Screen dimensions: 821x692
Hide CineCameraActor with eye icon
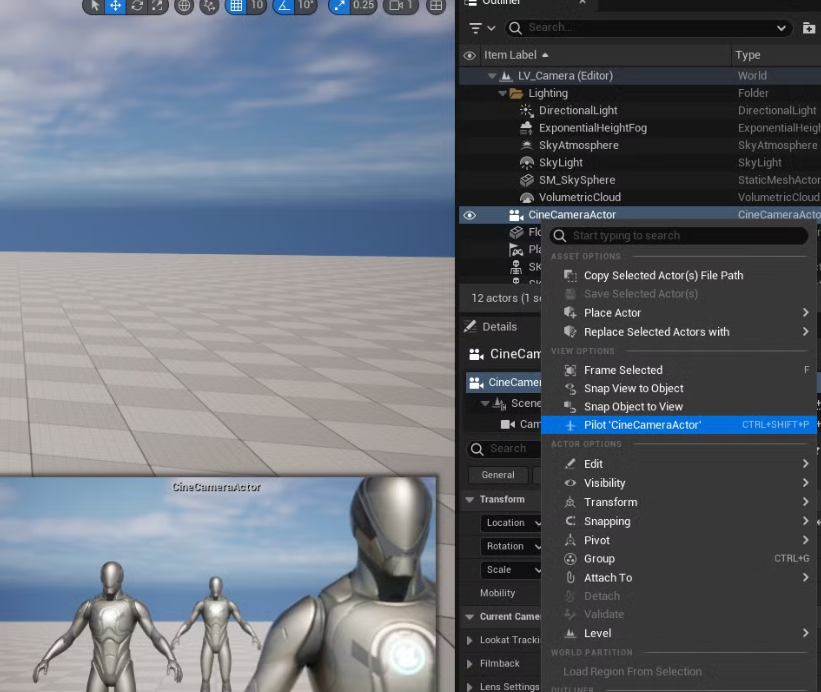click(x=470, y=215)
